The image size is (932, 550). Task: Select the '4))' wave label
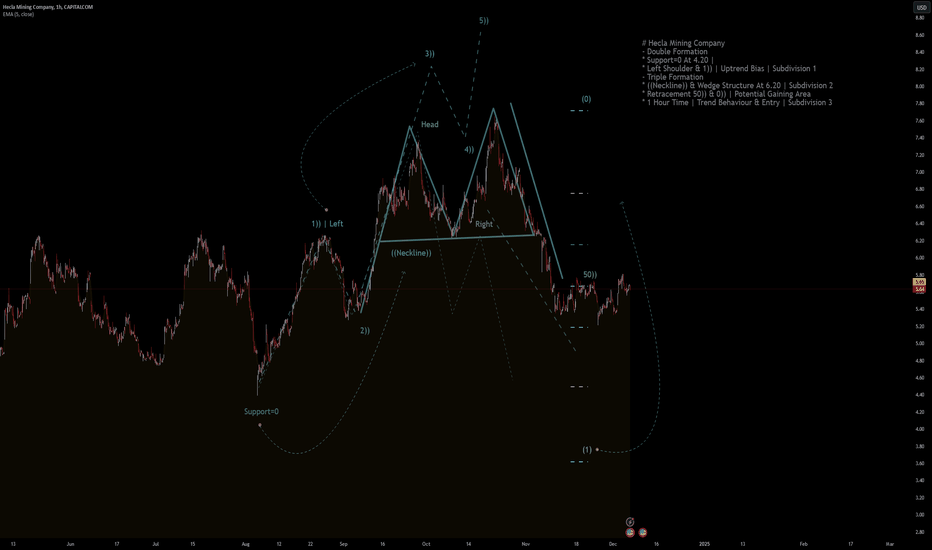(469, 149)
